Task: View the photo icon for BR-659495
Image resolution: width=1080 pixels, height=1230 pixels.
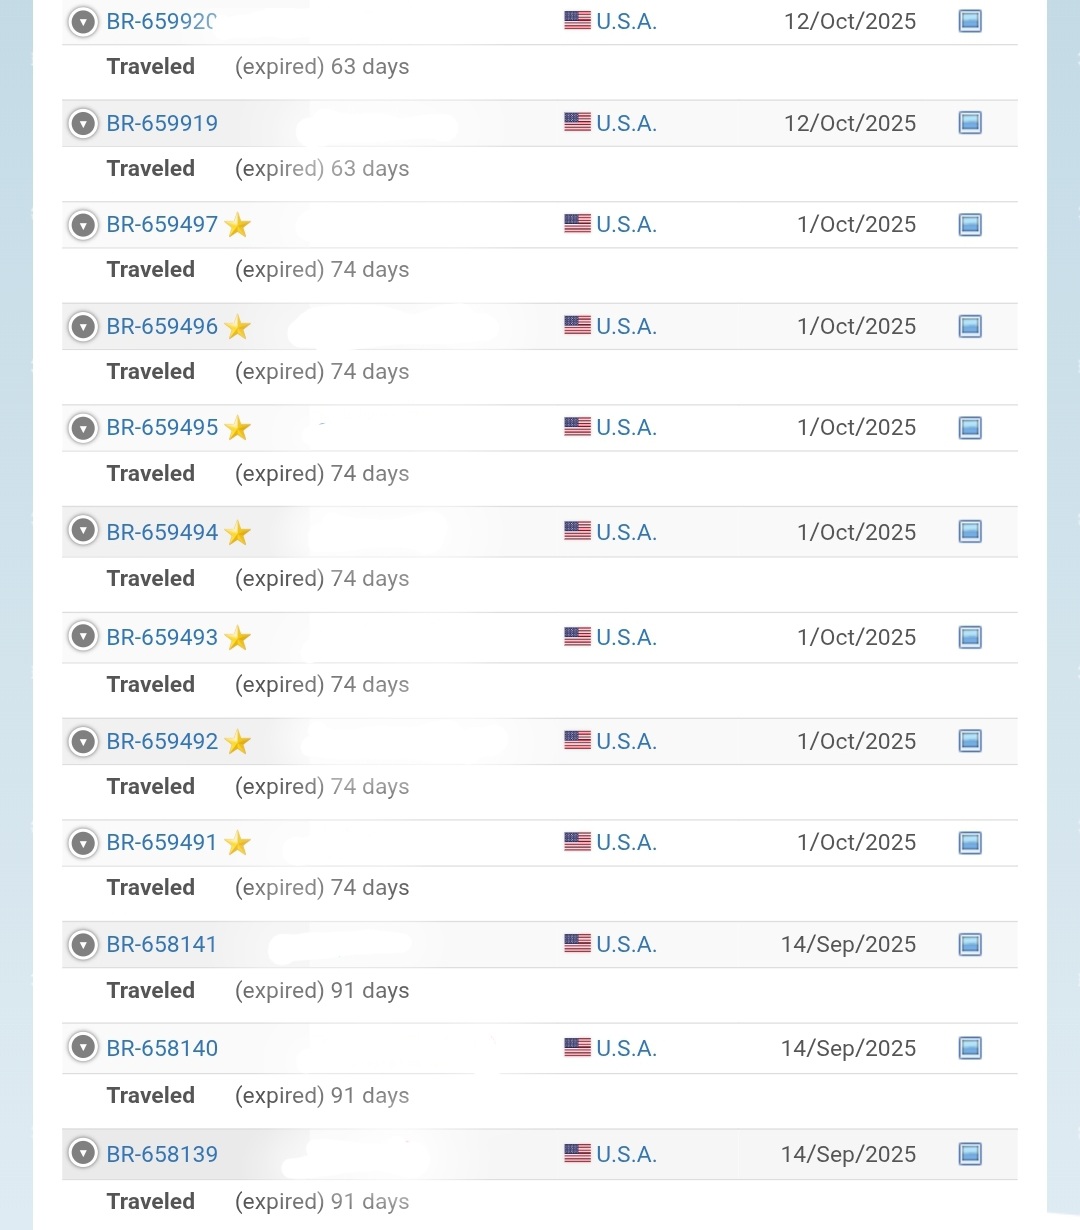Action: (x=970, y=428)
